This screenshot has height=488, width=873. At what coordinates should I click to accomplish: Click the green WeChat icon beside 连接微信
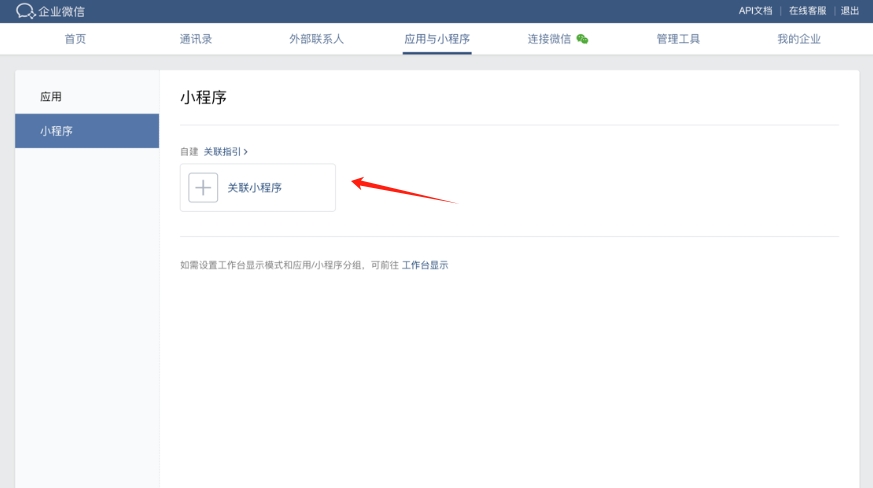(582, 39)
